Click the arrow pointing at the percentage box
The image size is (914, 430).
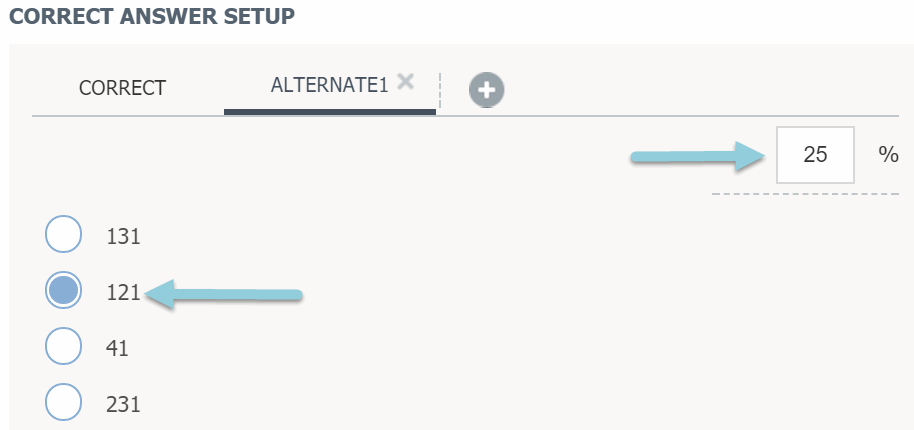(694, 156)
